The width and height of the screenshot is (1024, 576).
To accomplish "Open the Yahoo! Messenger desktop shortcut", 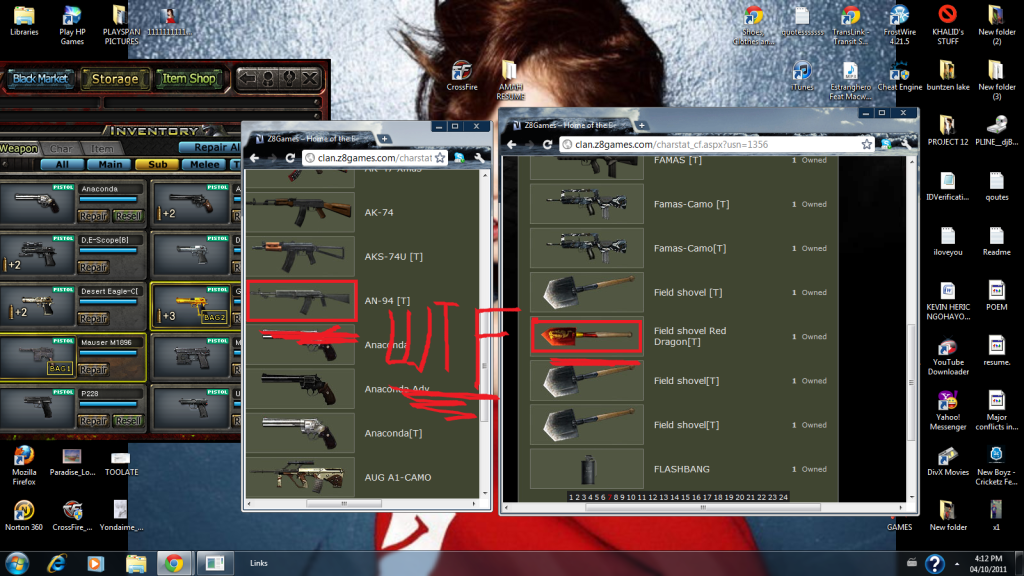I will [x=945, y=405].
